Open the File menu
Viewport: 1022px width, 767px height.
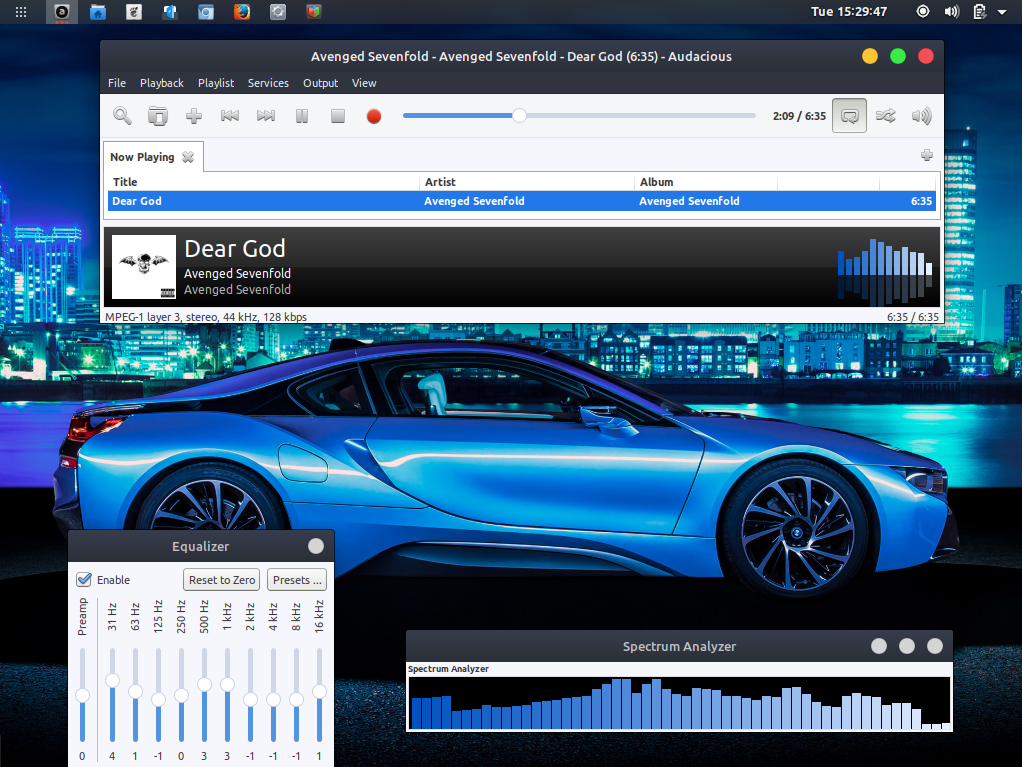point(117,83)
